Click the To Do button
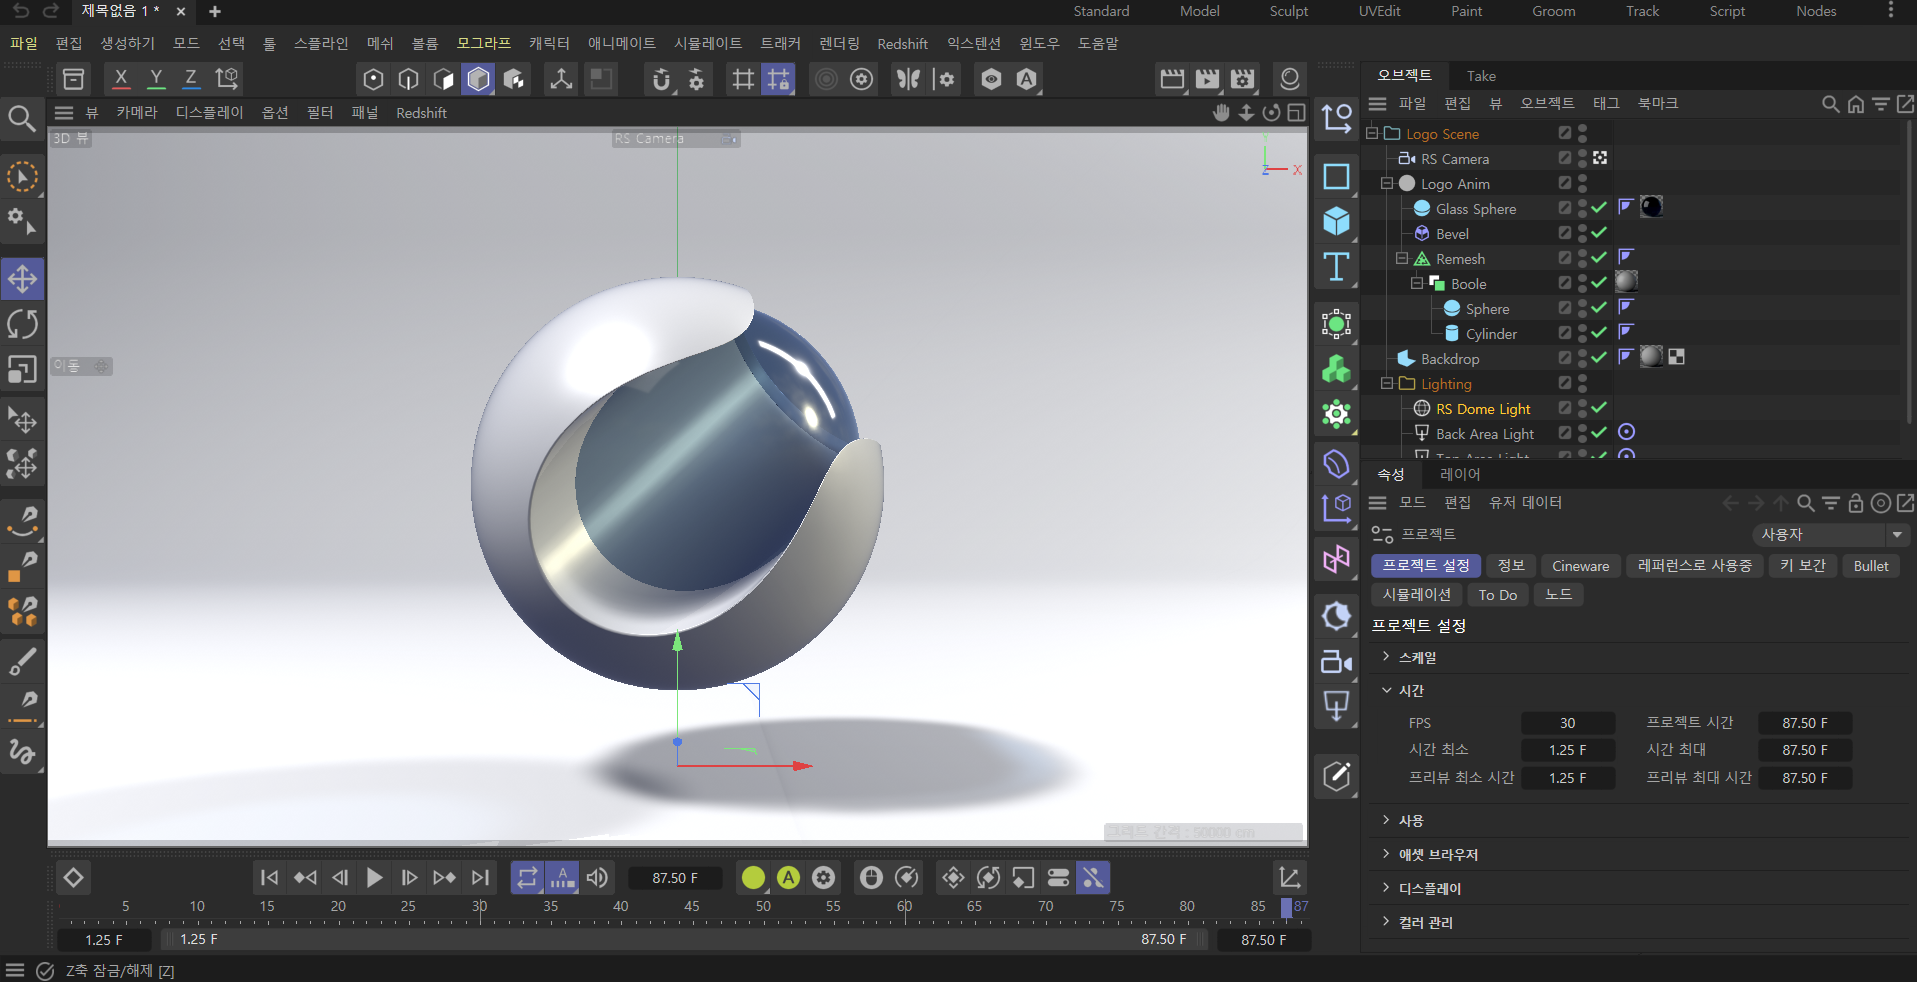 (x=1498, y=595)
